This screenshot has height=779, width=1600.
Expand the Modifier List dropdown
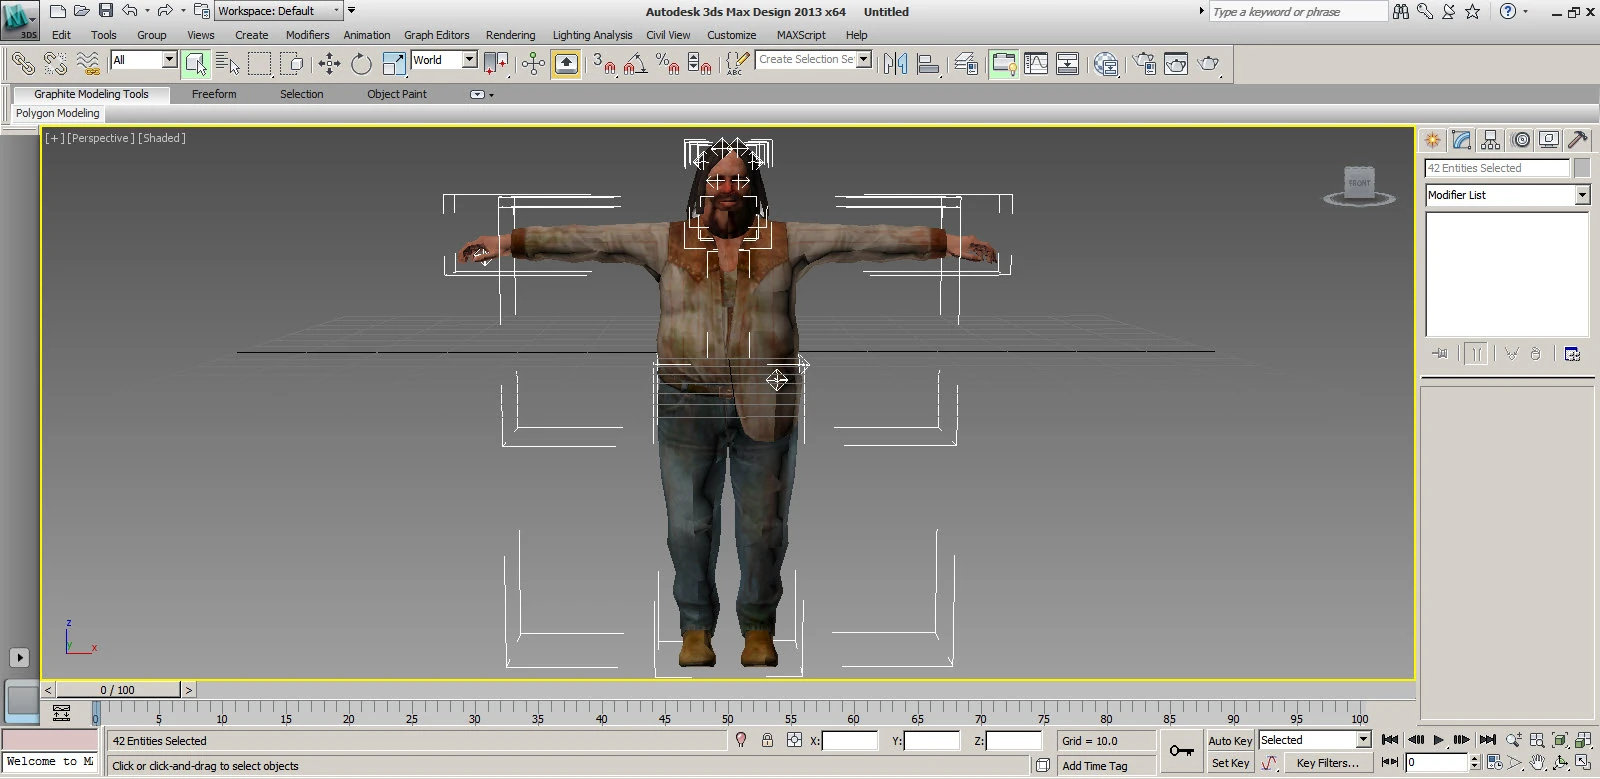(x=1581, y=195)
